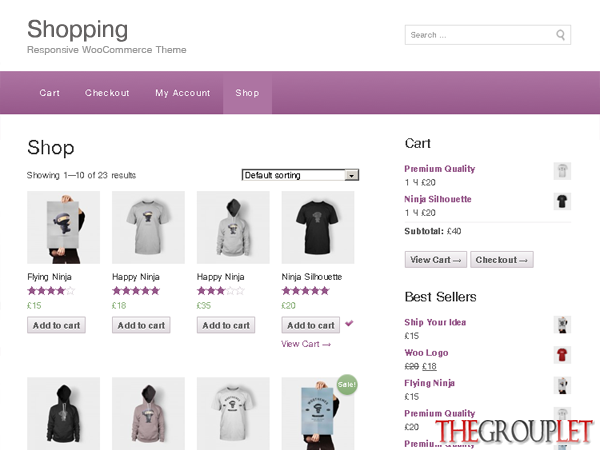Click £35 price under Happy Ninja hoodie
600x450 pixels.
coord(204,306)
